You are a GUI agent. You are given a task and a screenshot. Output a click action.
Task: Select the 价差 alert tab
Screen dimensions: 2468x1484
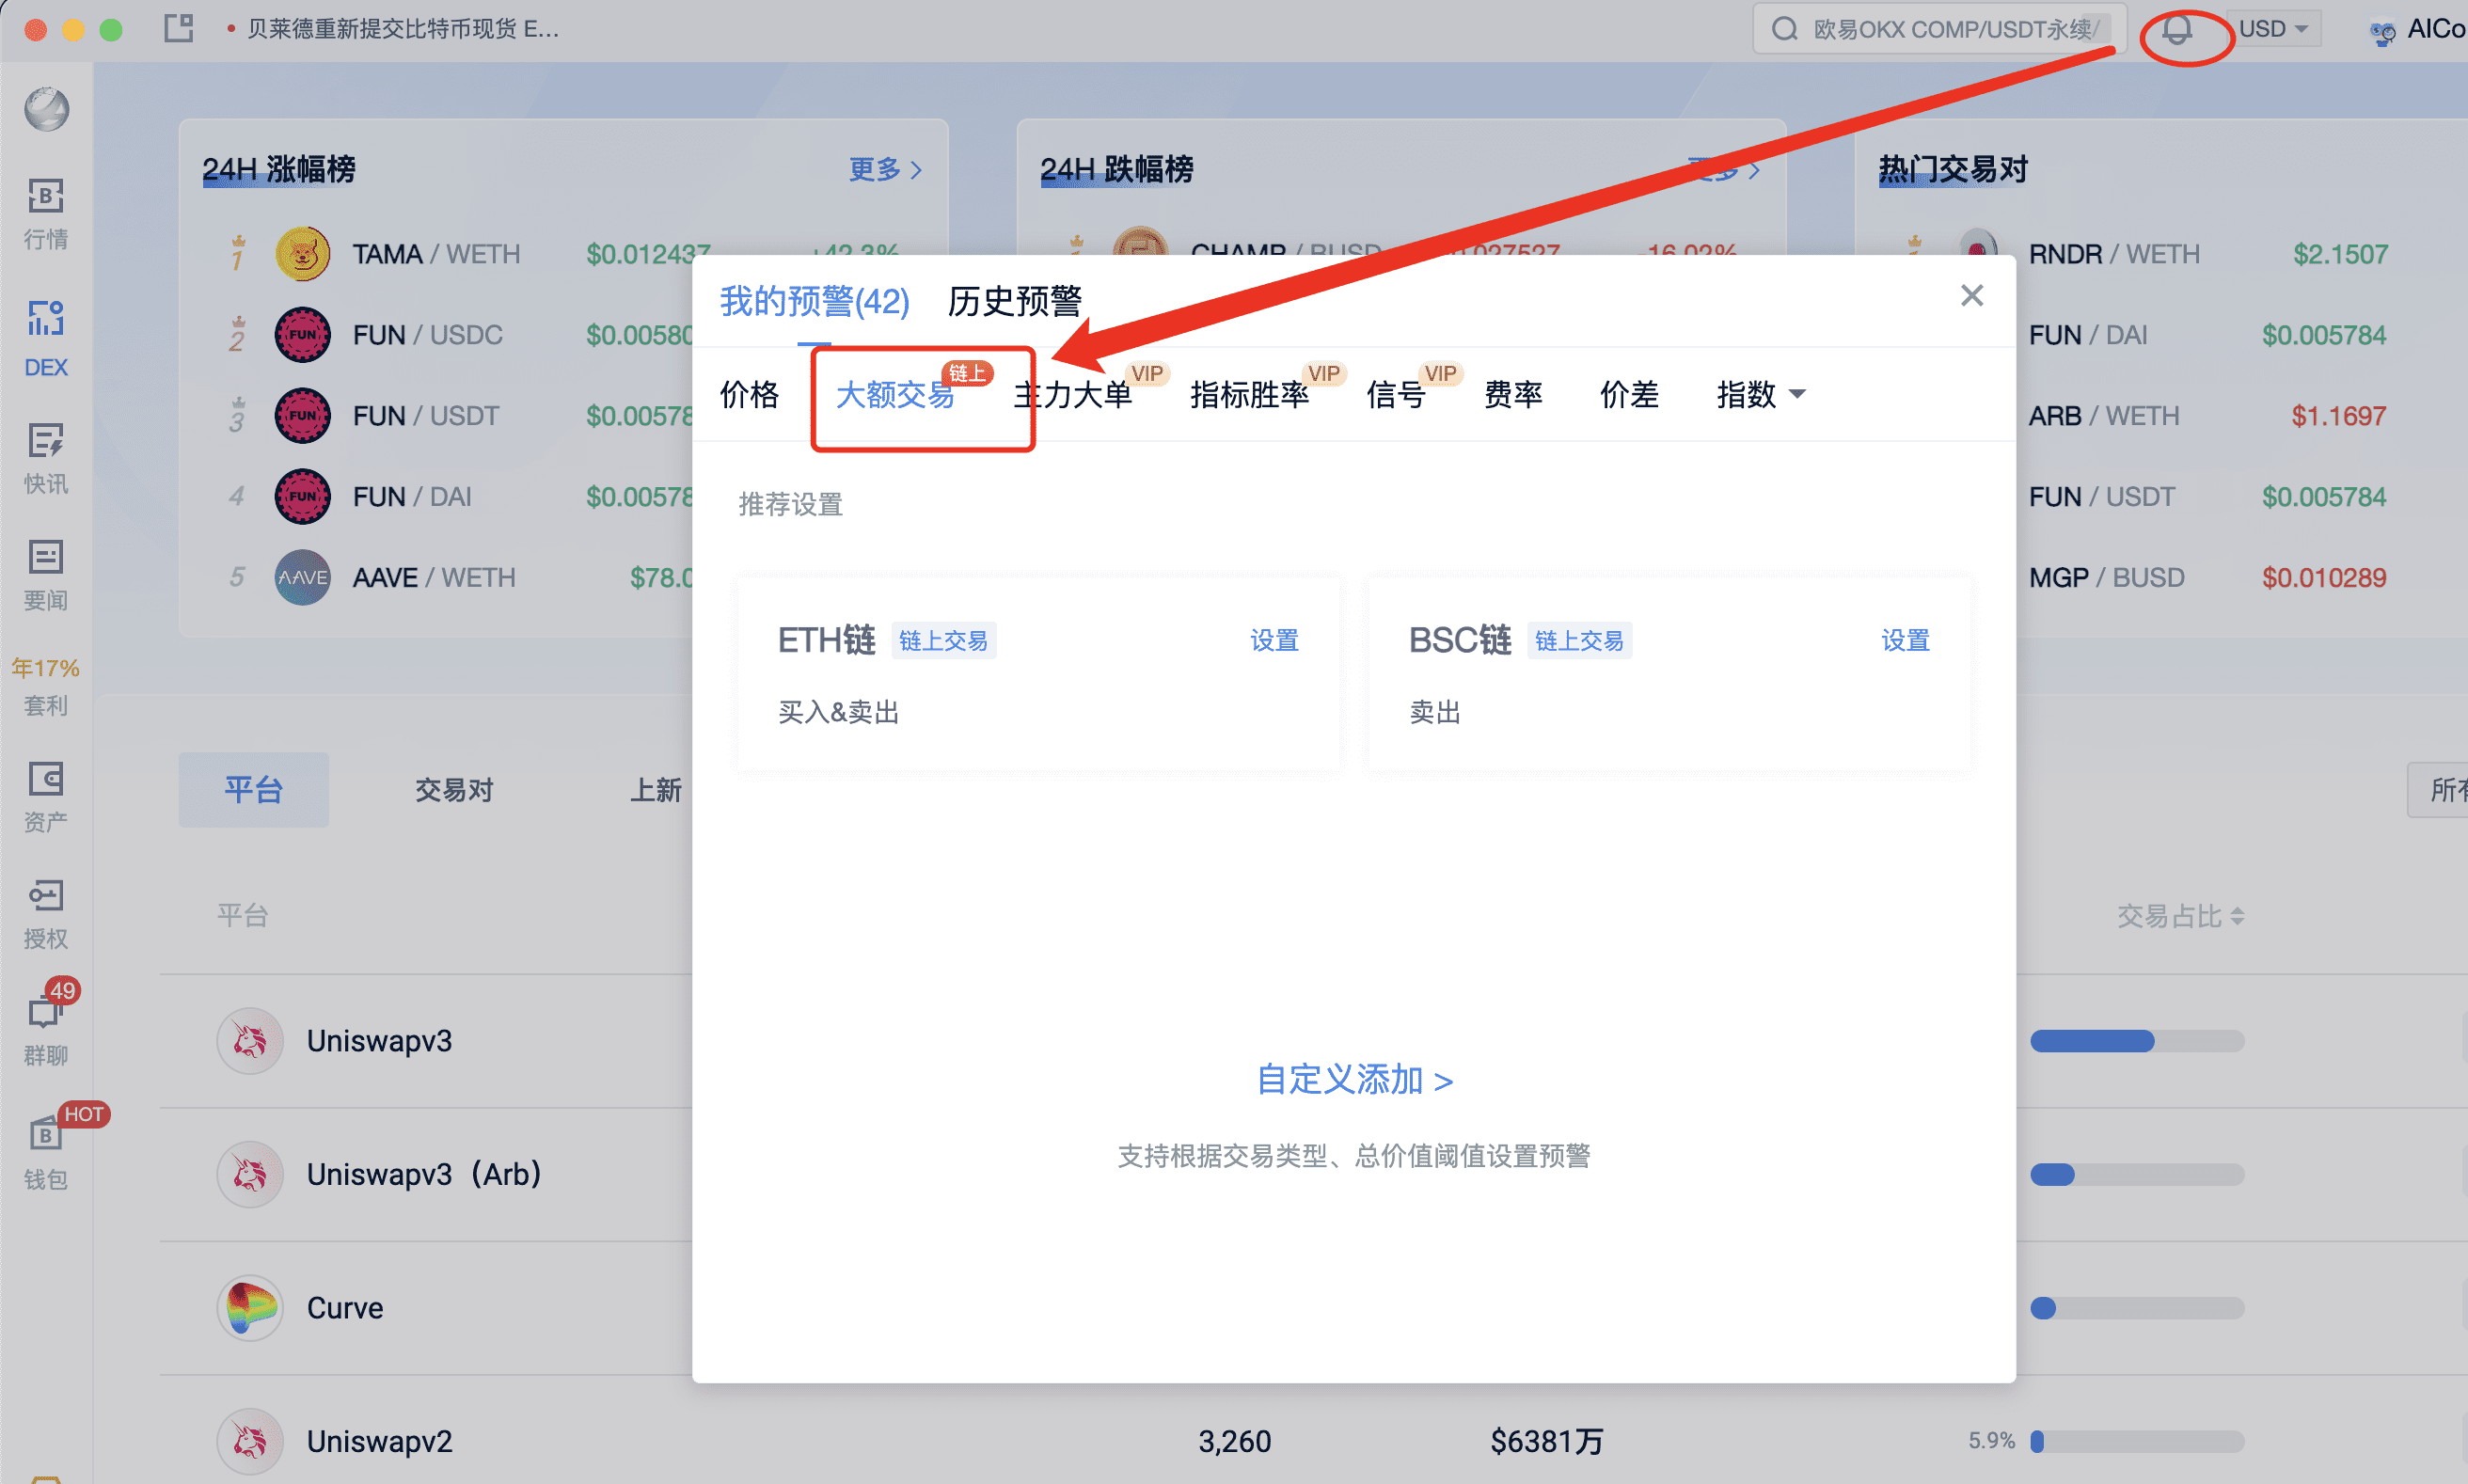(x=1629, y=394)
